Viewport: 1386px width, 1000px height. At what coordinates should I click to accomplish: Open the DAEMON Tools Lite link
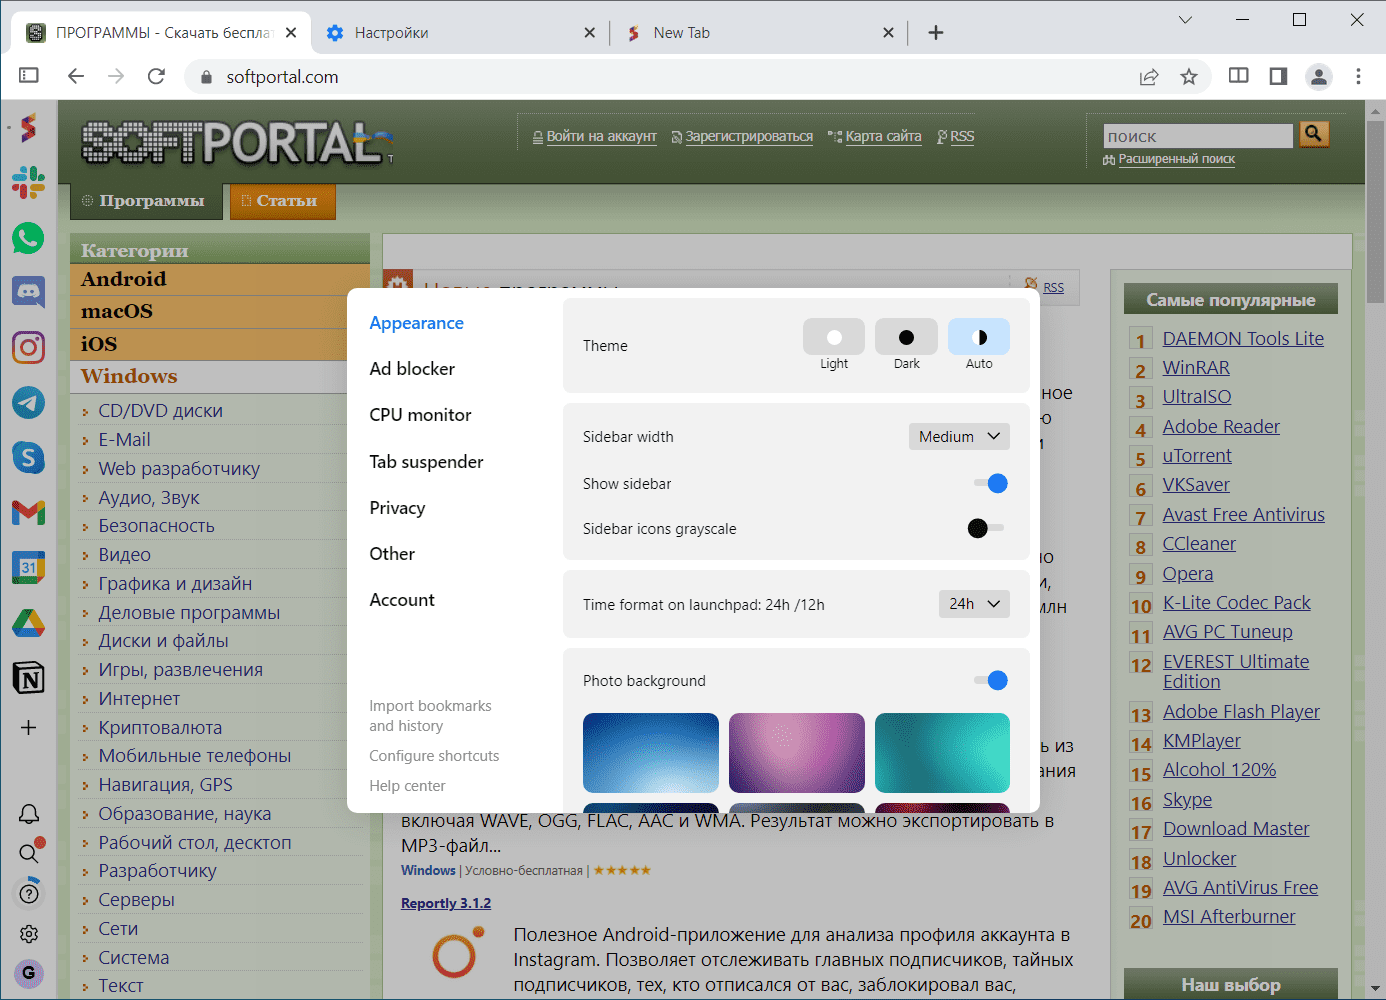click(x=1243, y=339)
